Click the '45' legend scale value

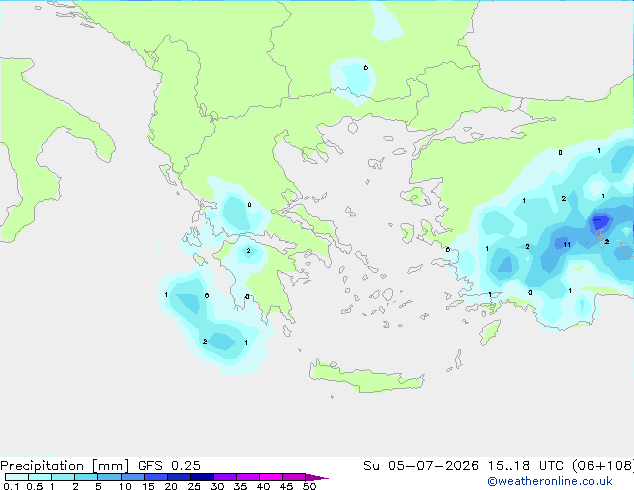(x=286, y=486)
